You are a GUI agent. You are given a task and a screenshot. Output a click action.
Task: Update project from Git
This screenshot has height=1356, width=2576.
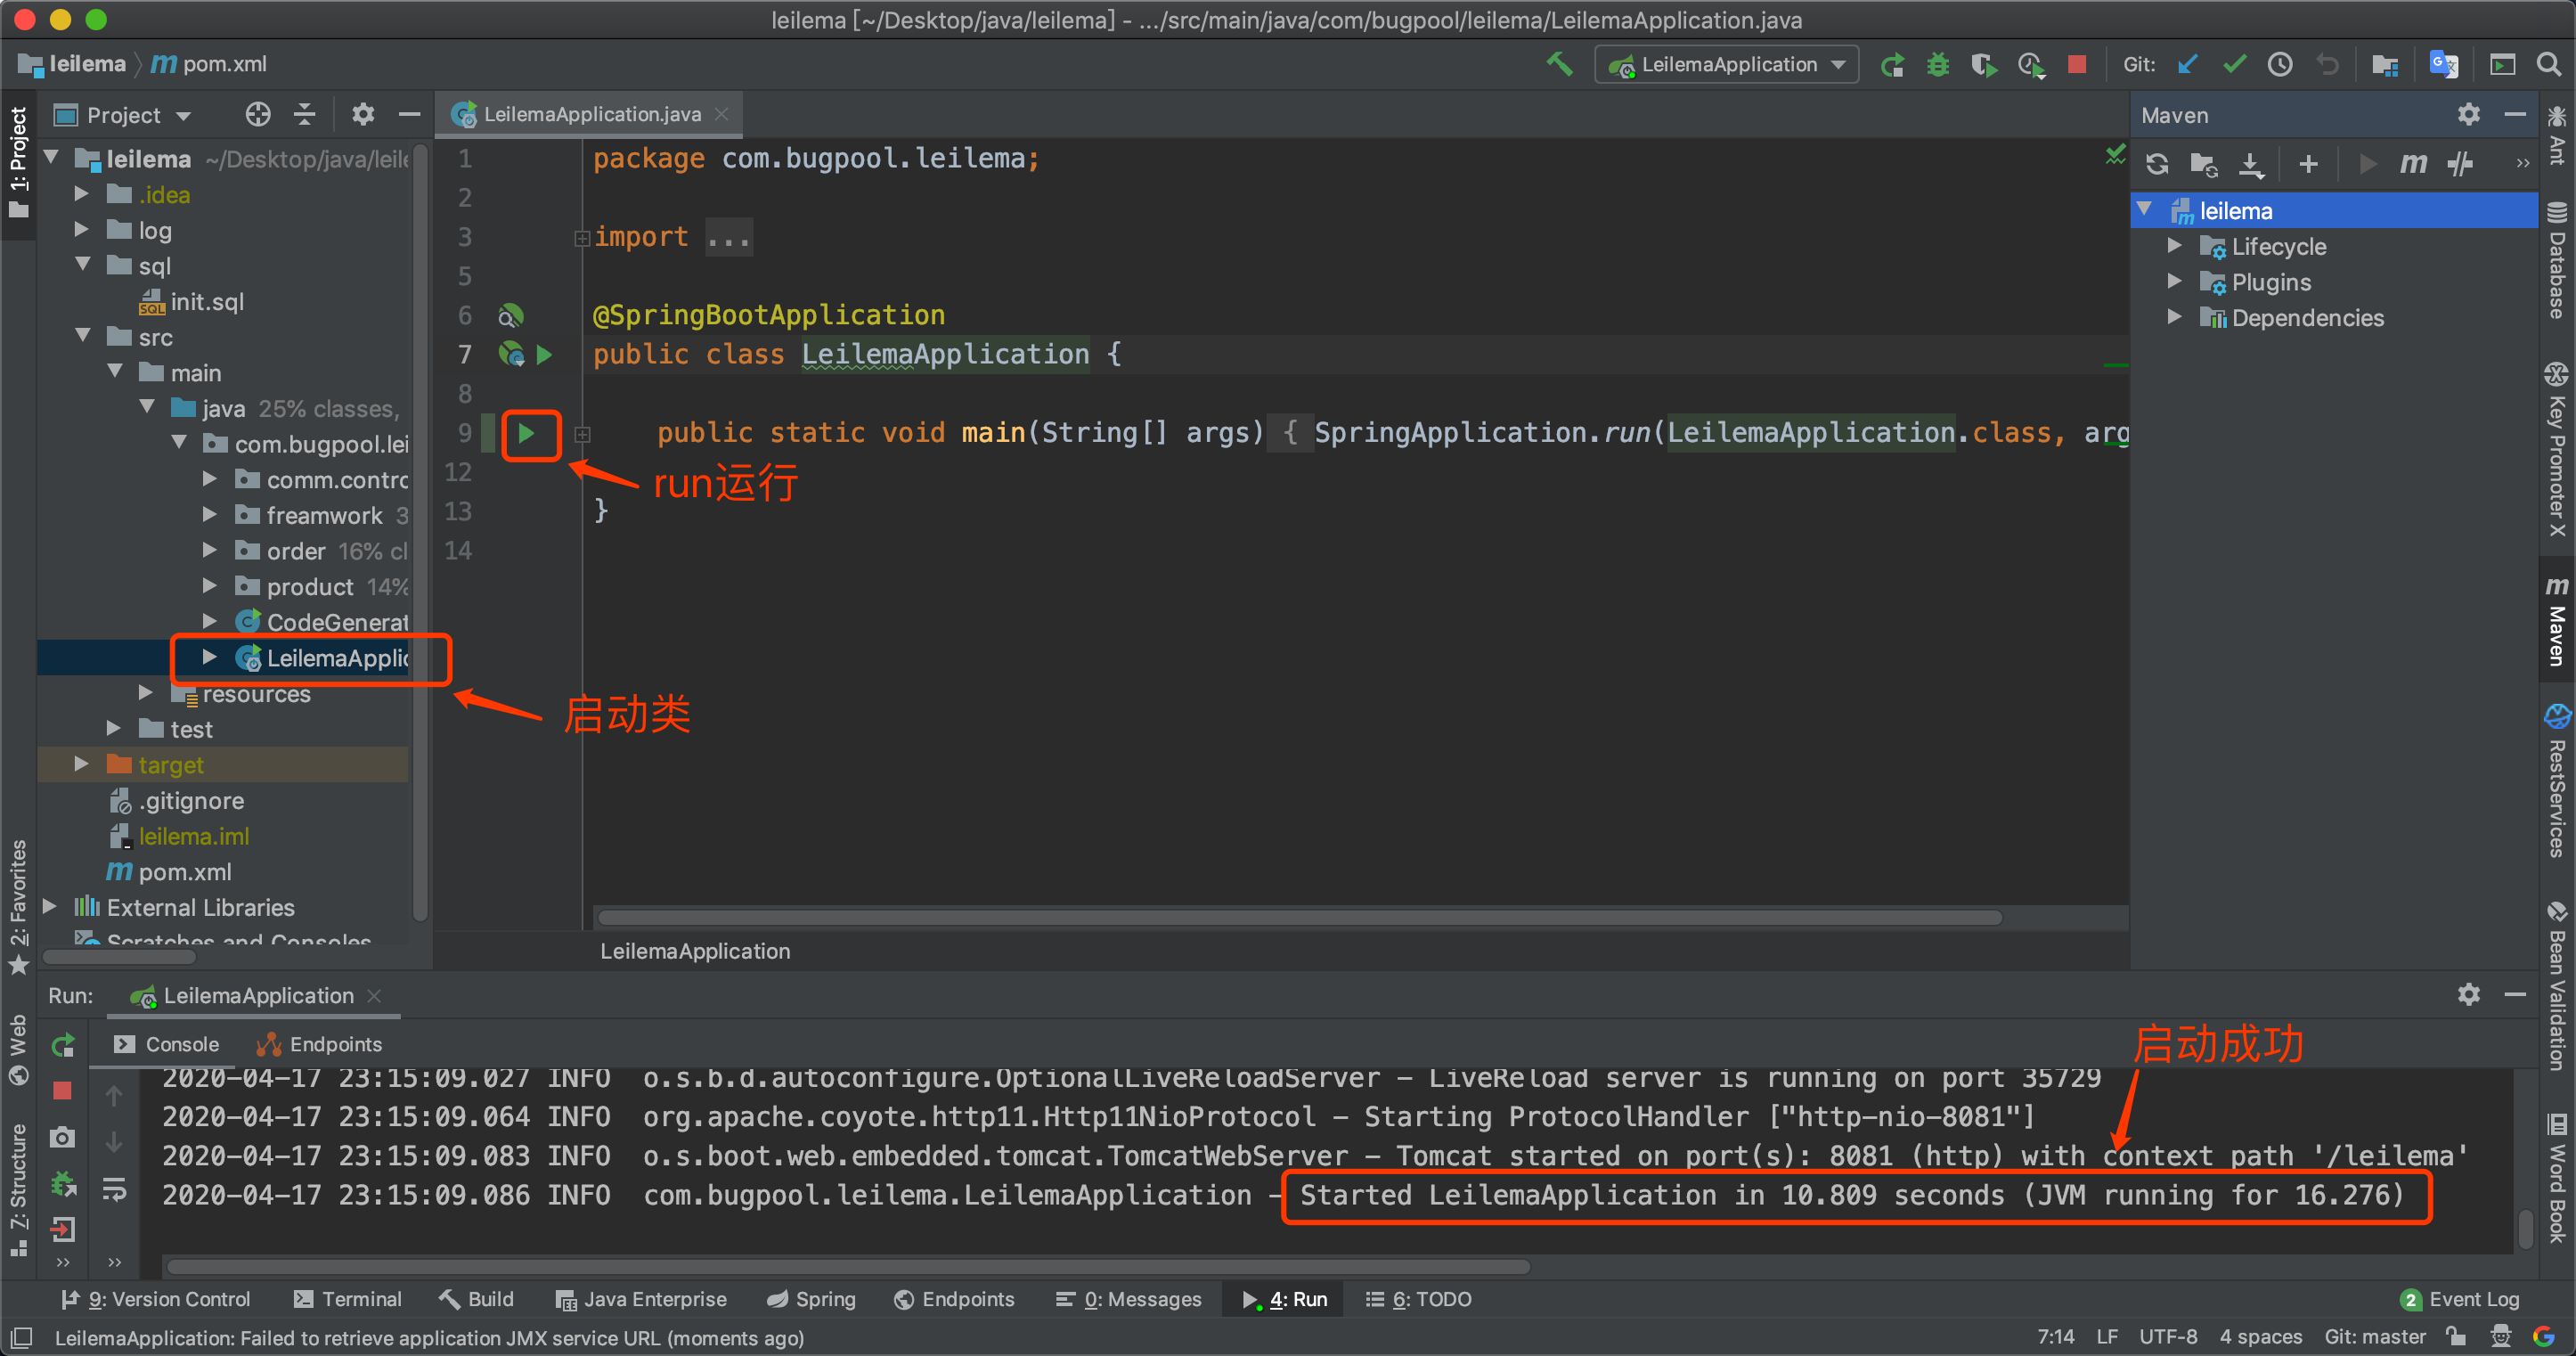[x=2186, y=63]
